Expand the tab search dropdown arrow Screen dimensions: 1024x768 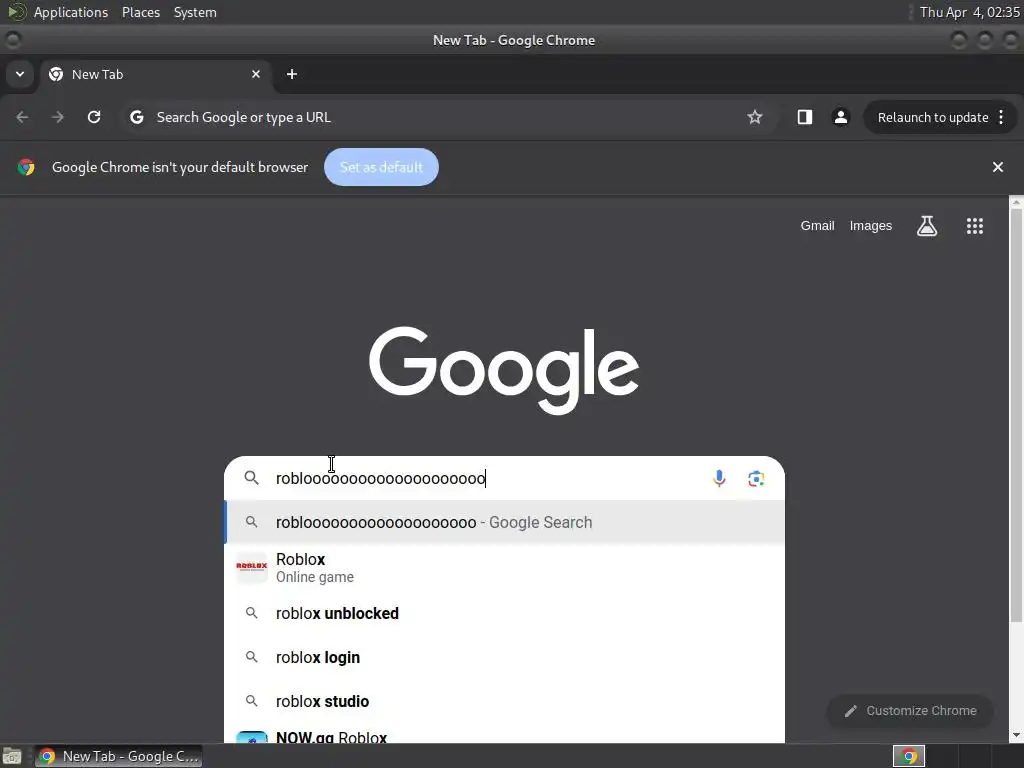click(x=20, y=74)
